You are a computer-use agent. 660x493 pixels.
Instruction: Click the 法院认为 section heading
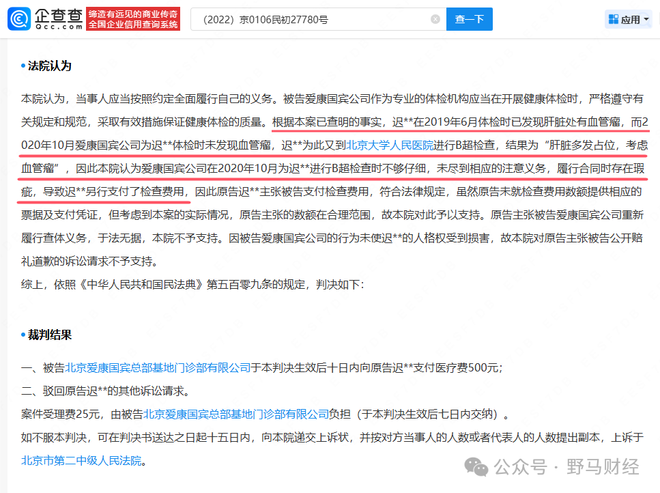(49, 66)
